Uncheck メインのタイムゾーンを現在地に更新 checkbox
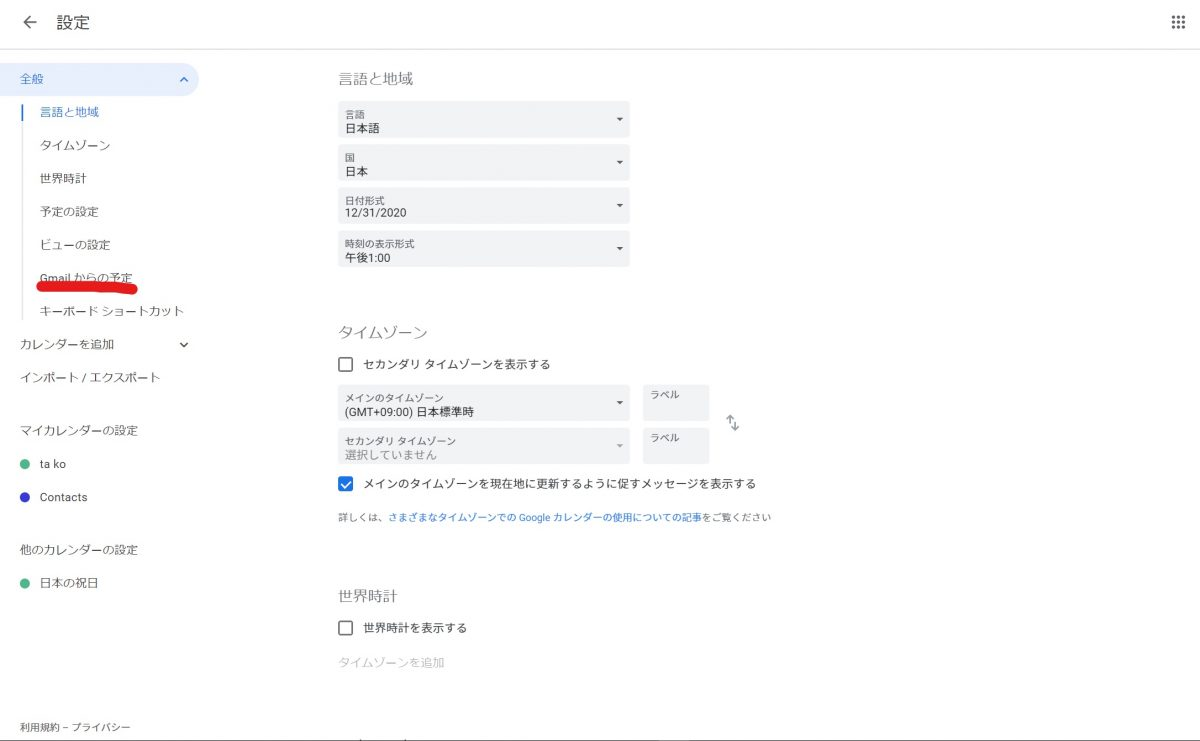Image resolution: width=1200 pixels, height=741 pixels. click(346, 484)
